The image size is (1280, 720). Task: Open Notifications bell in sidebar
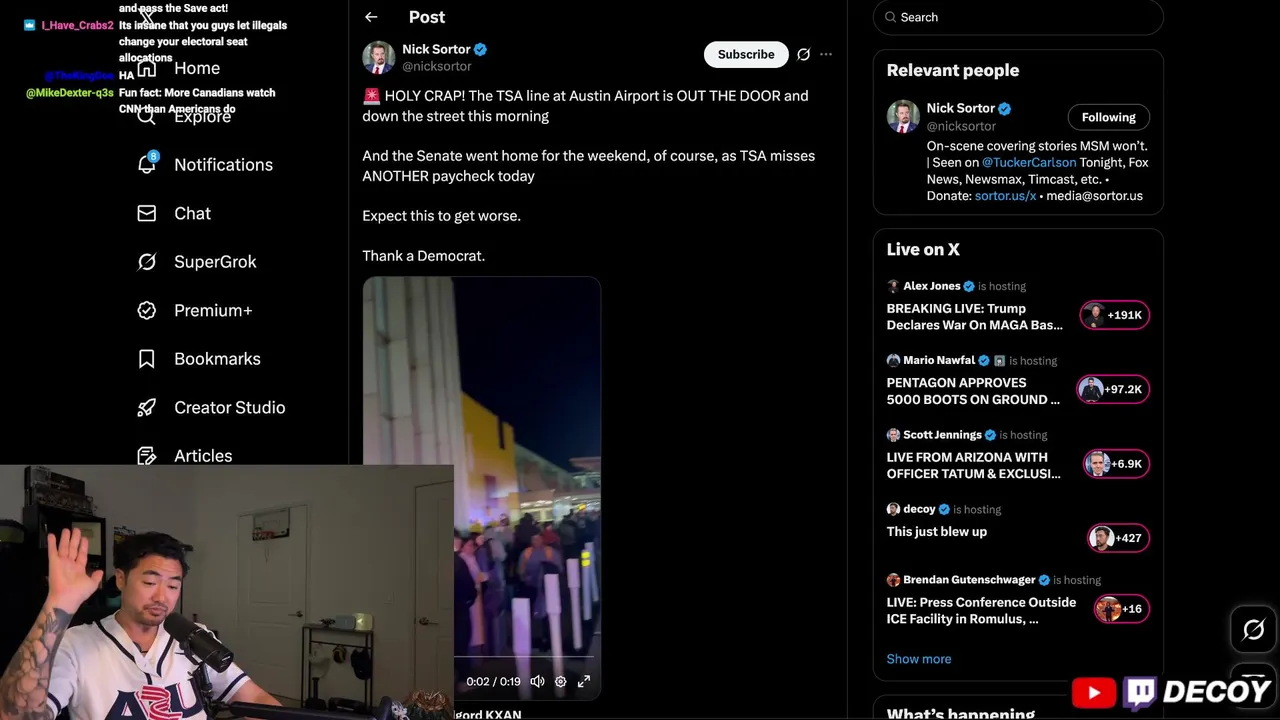coord(205,165)
